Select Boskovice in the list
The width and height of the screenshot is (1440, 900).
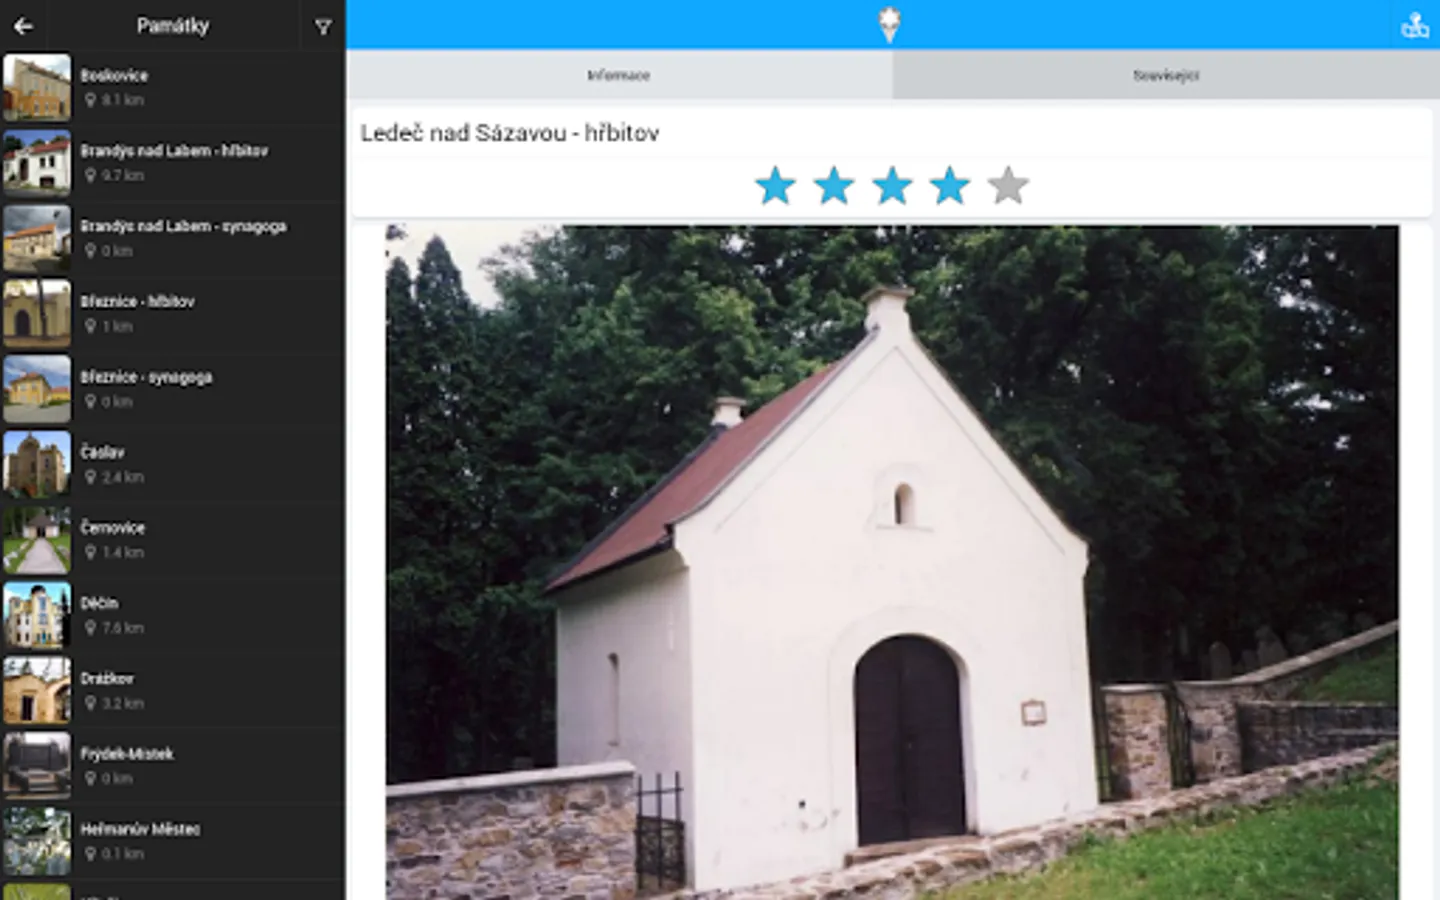[x=173, y=87]
